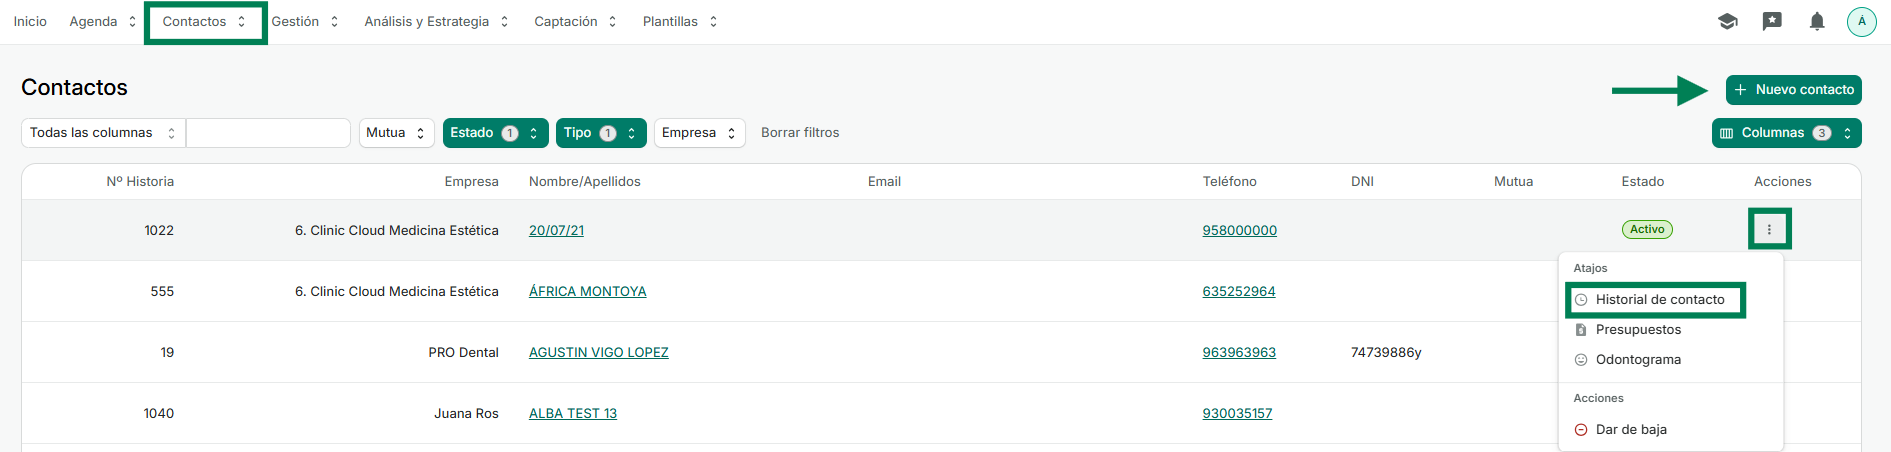Open the Contactos navigation menu
This screenshot has height=452, width=1891.
tap(204, 22)
